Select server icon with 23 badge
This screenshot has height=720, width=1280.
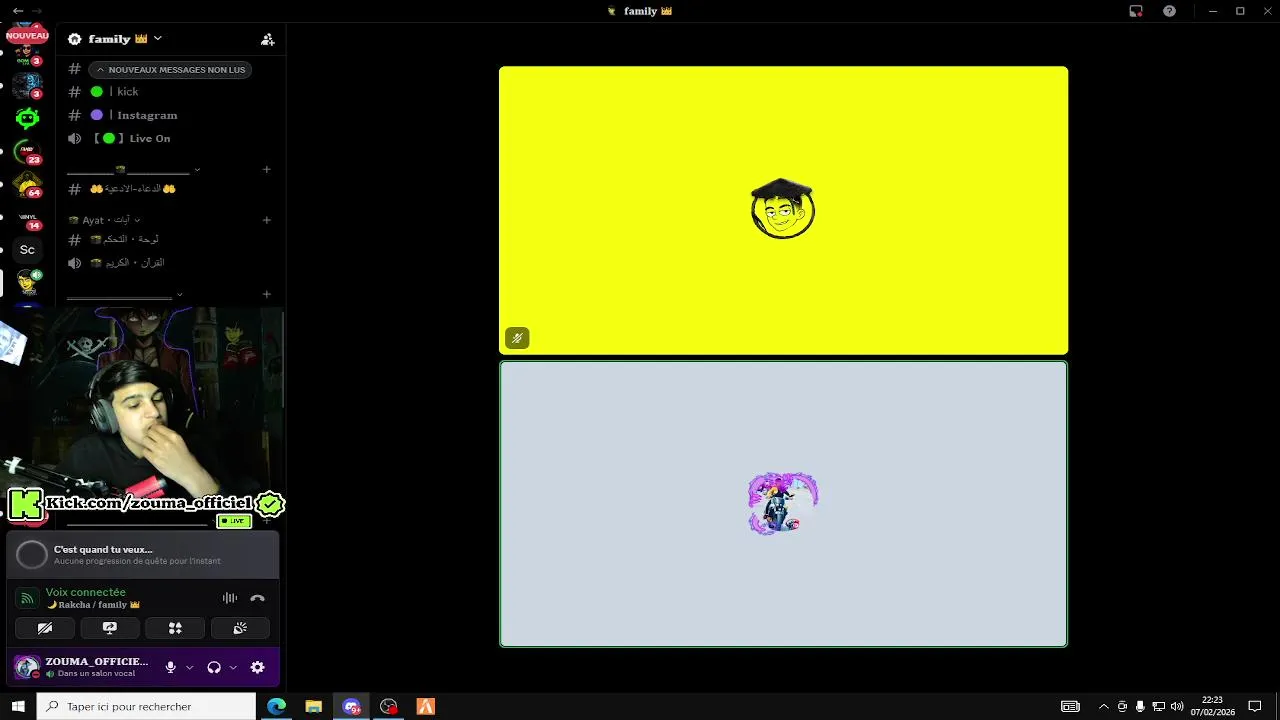(27, 153)
